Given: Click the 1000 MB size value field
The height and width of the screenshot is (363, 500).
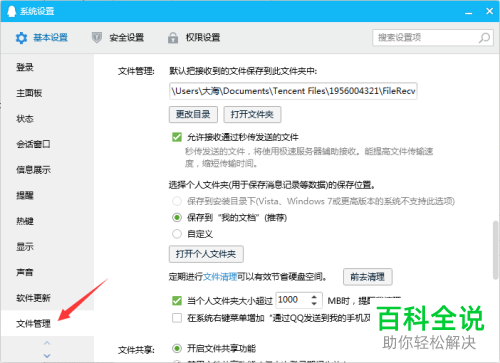Looking at the screenshot, I should [x=293, y=300].
